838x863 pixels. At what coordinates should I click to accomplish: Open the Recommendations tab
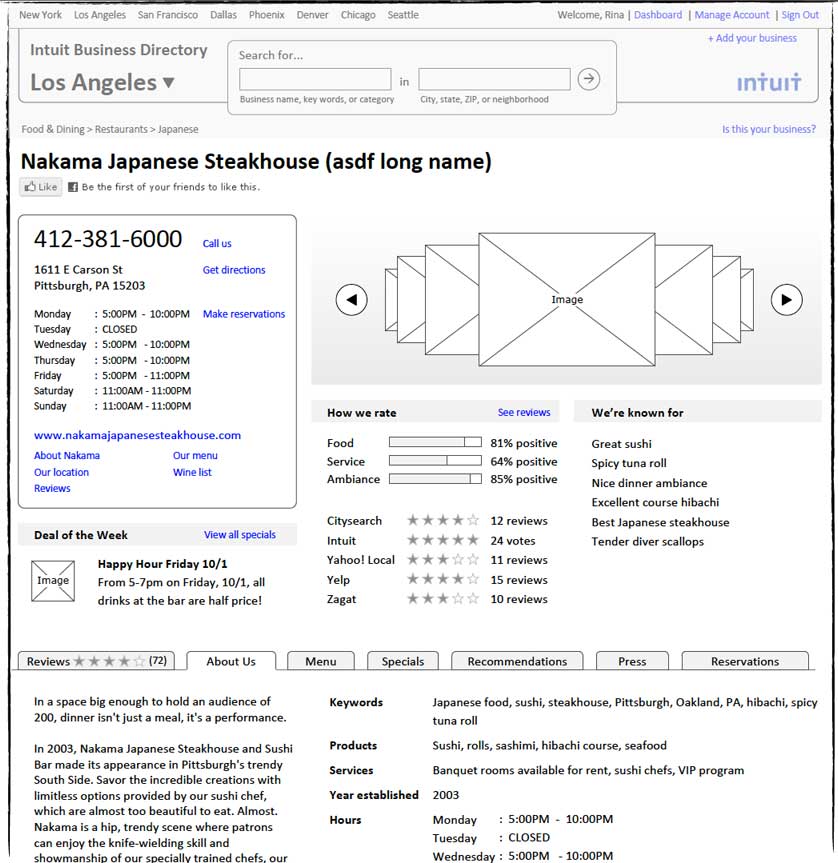tap(517, 661)
